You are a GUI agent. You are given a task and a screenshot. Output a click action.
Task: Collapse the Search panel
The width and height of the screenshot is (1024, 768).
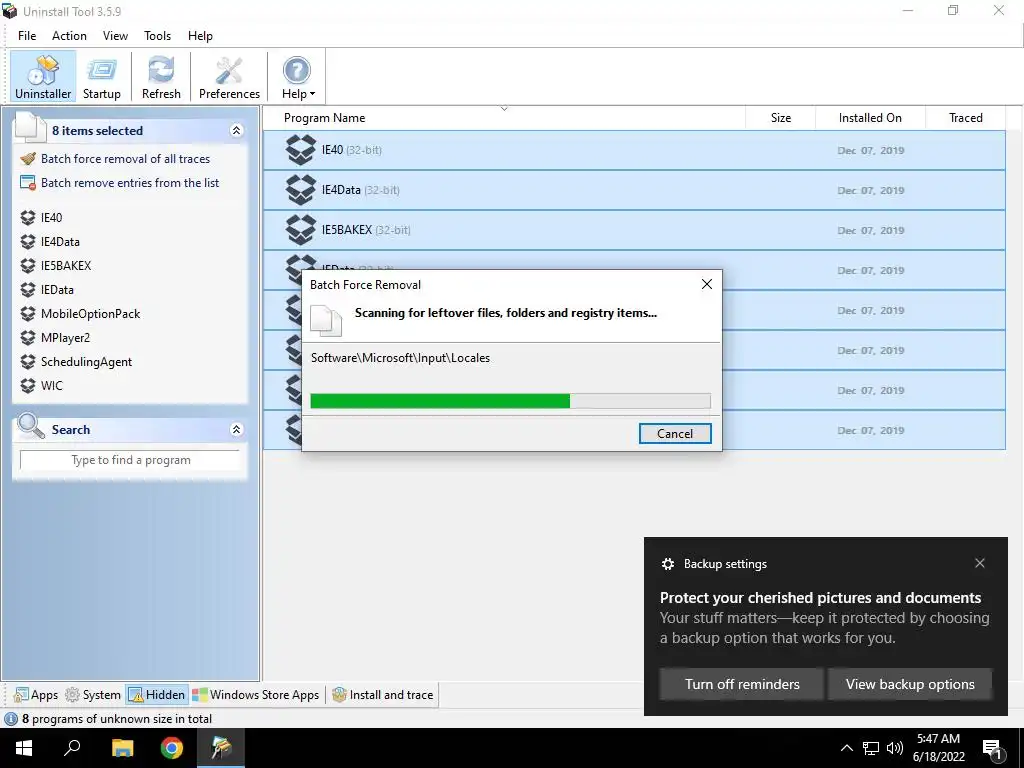(x=236, y=429)
